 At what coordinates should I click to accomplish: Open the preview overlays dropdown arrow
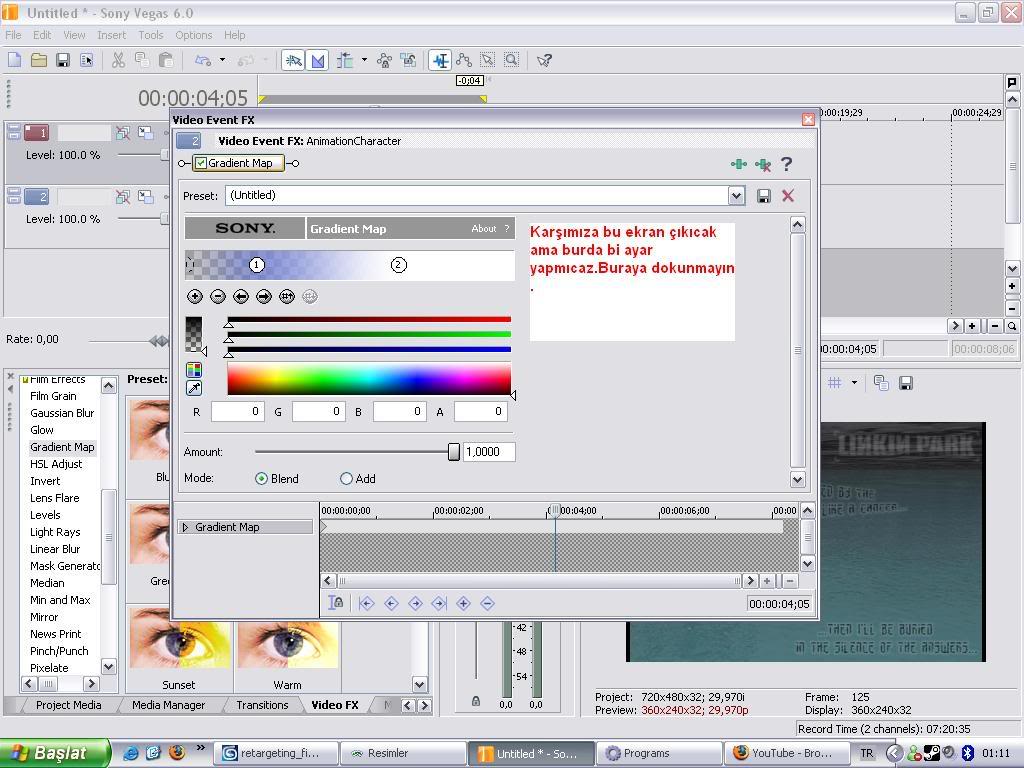854,383
